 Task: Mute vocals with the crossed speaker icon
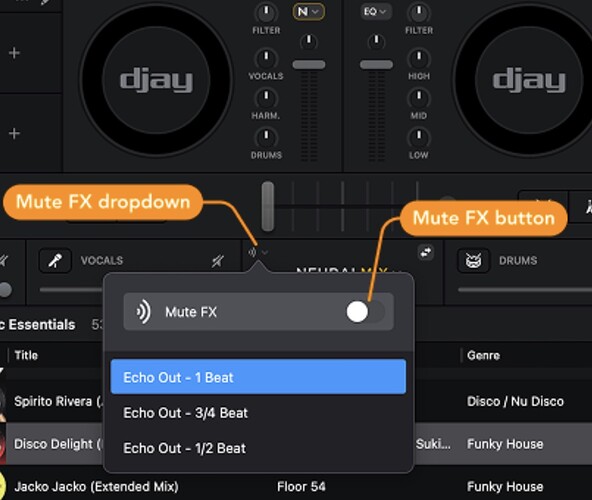coord(218,261)
